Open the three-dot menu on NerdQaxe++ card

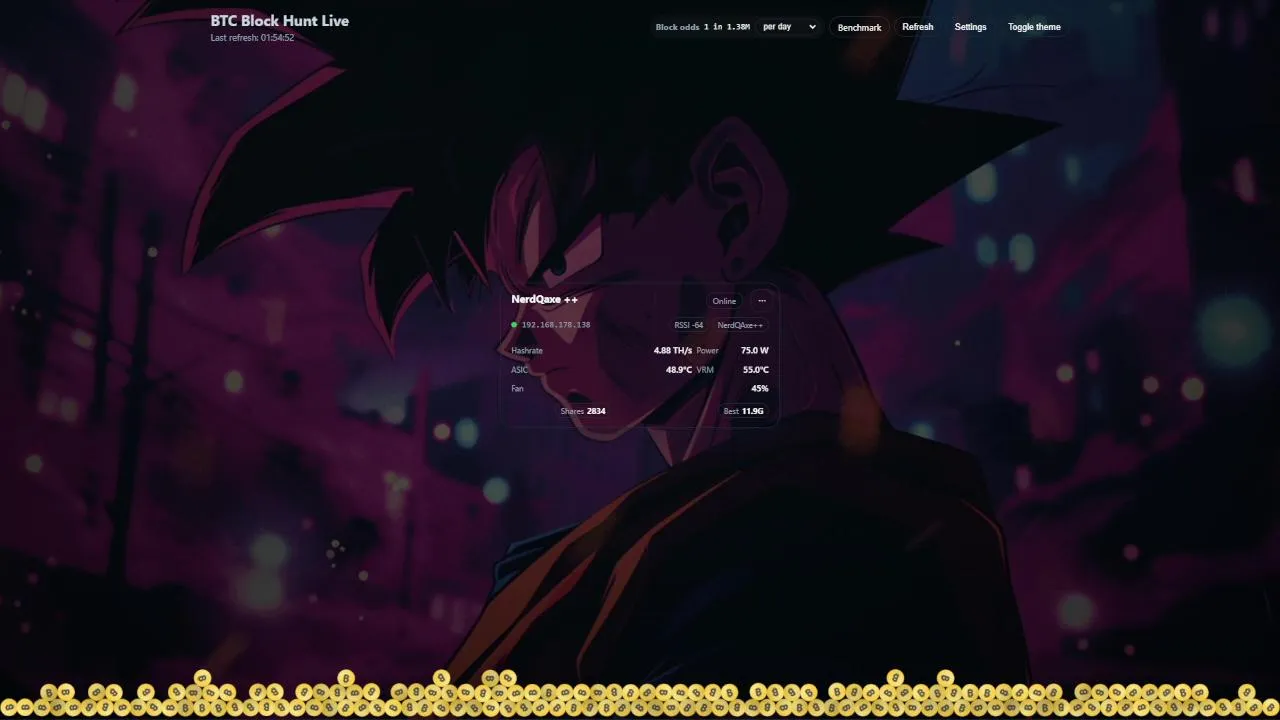pyautogui.click(x=762, y=301)
